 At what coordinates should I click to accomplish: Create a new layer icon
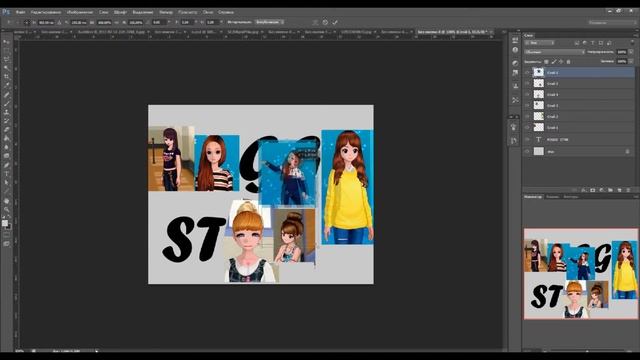point(619,190)
